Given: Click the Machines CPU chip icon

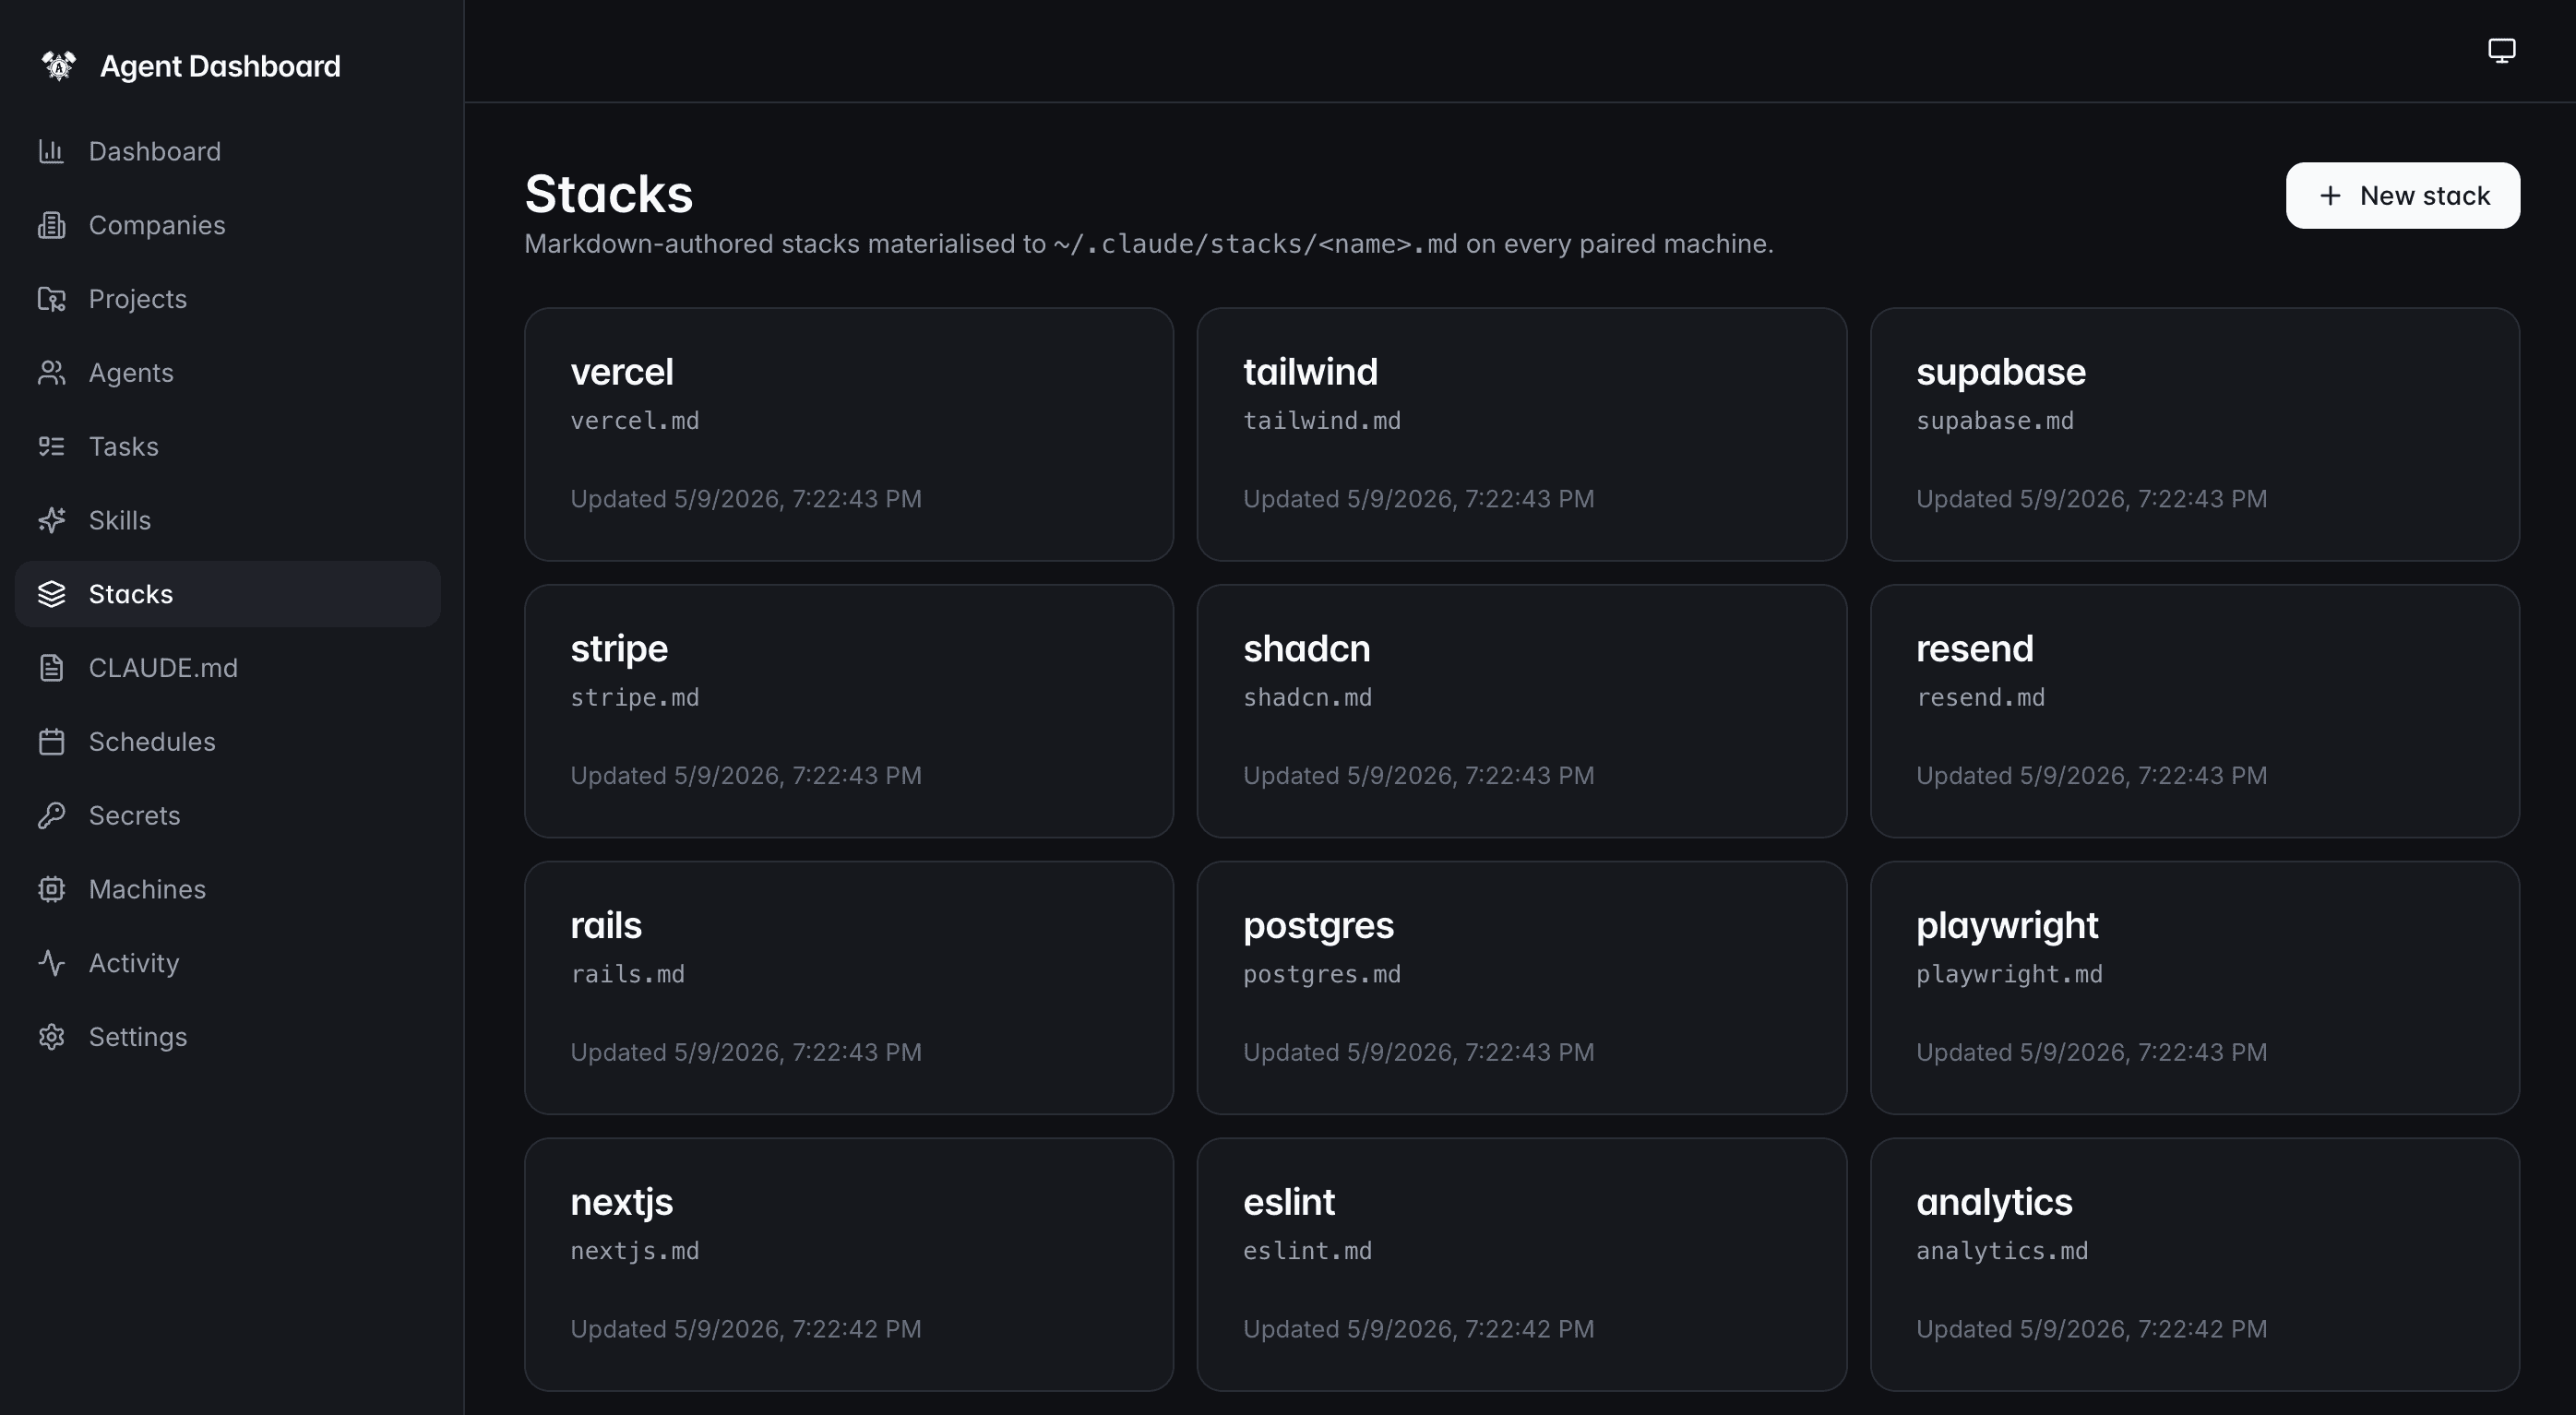Looking at the screenshot, I should 51,889.
